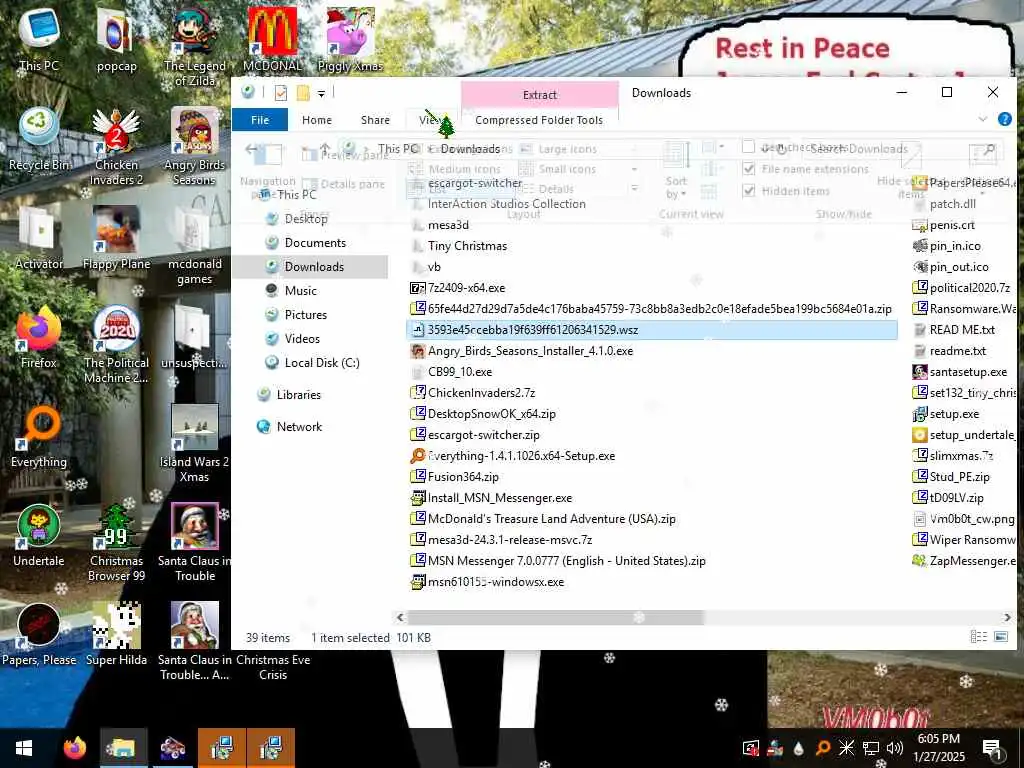Click the horizontal scrollbar left arrow
The image size is (1024, 768).
click(x=400, y=616)
